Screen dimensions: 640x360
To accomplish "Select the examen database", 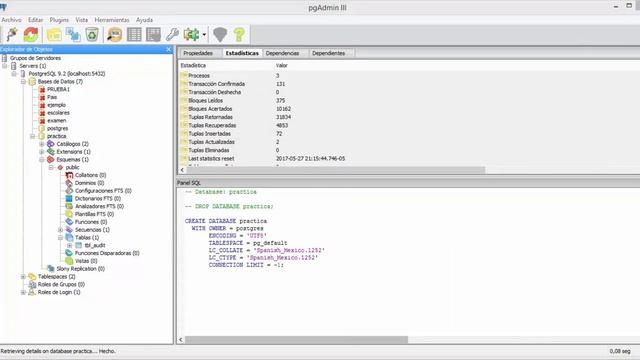I will point(57,120).
